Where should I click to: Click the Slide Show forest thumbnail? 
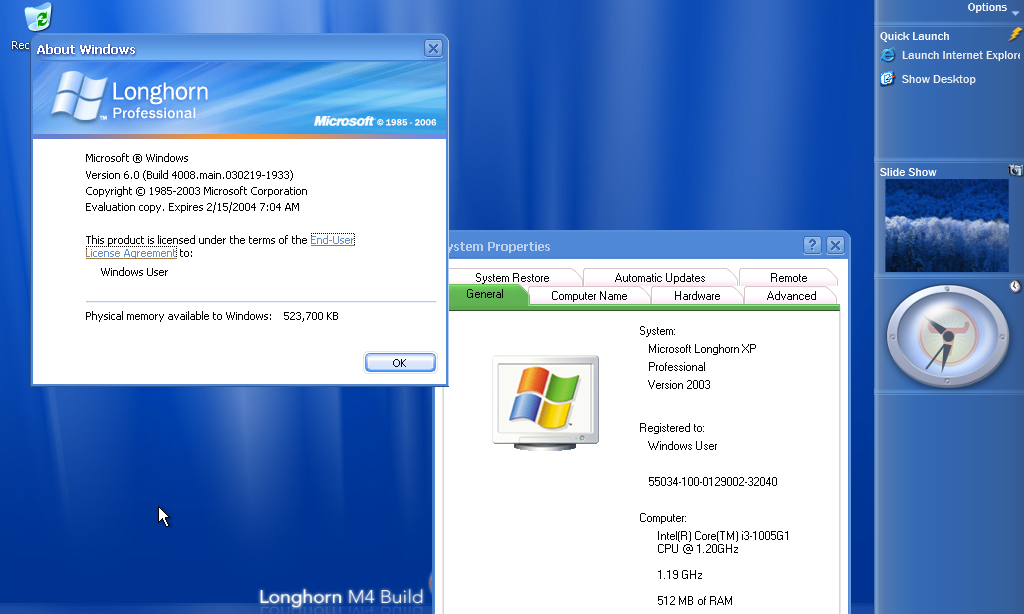tap(946, 225)
